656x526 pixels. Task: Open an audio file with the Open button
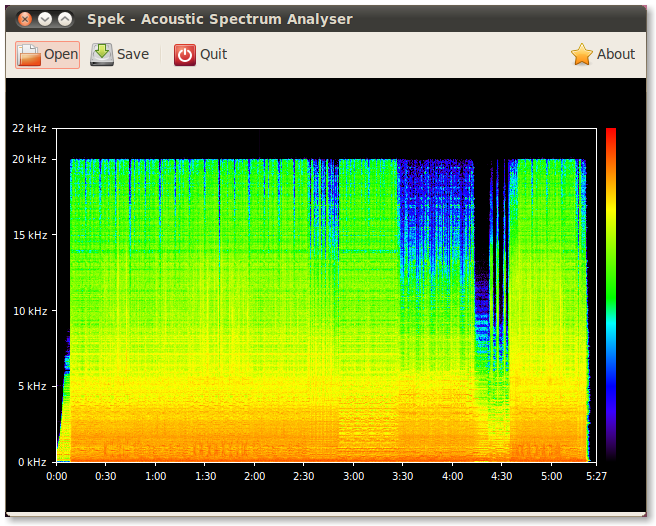pos(47,54)
